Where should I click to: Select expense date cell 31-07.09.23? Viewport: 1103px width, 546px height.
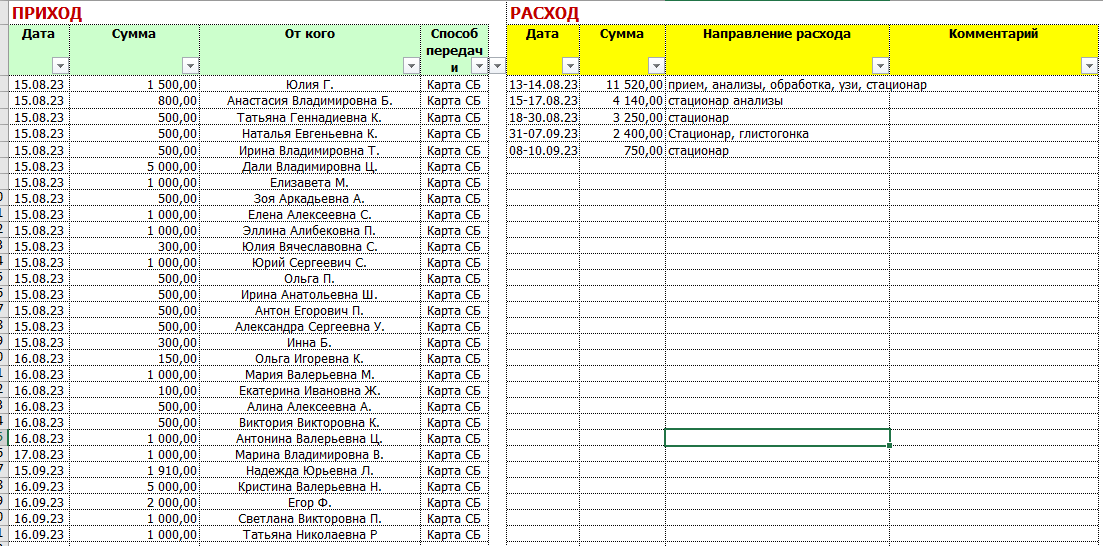543,133
